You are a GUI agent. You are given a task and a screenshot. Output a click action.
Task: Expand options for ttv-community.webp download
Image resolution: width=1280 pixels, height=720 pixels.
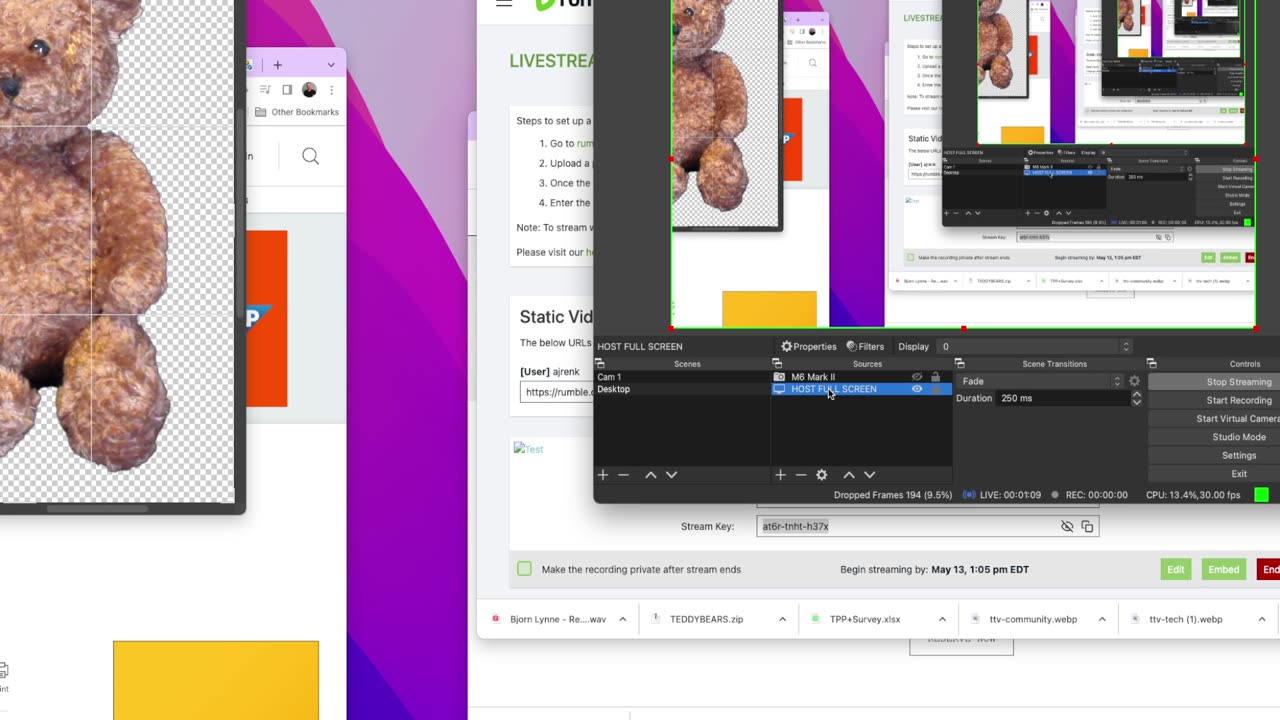point(1102,619)
